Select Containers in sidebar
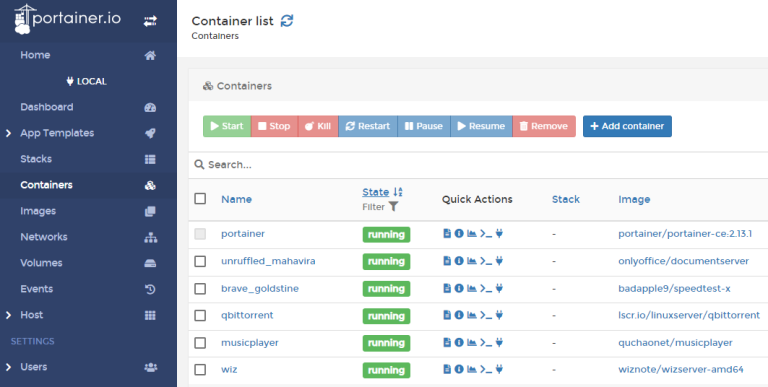This screenshot has width=768, height=387. coord(47,185)
